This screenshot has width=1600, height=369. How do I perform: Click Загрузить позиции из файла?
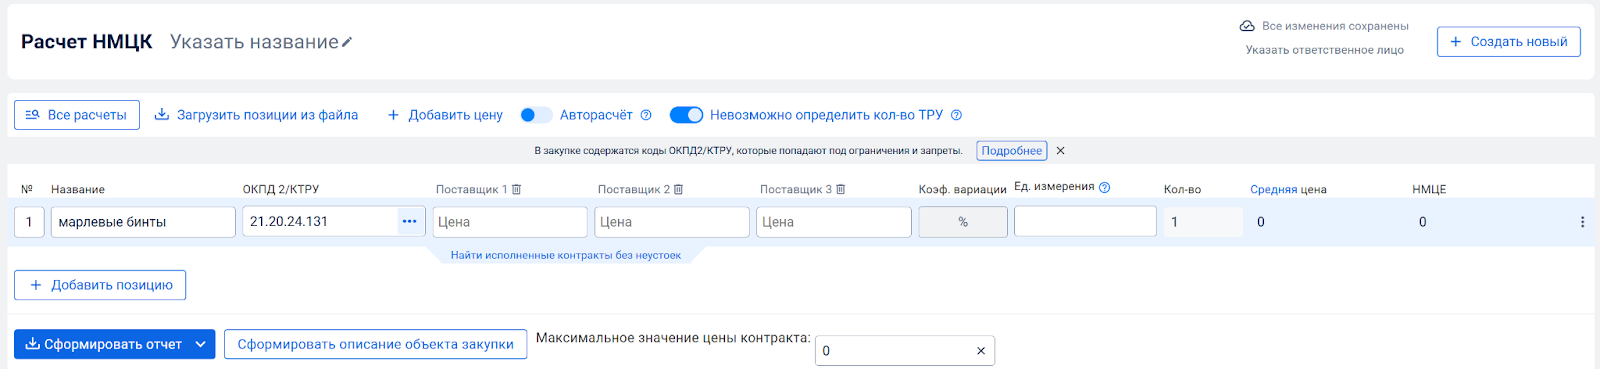pos(256,115)
